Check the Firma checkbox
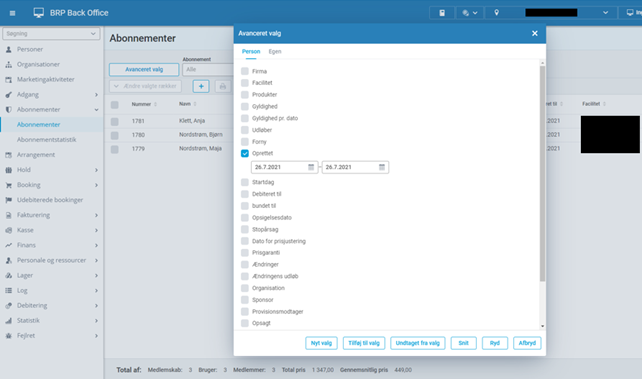 click(245, 71)
